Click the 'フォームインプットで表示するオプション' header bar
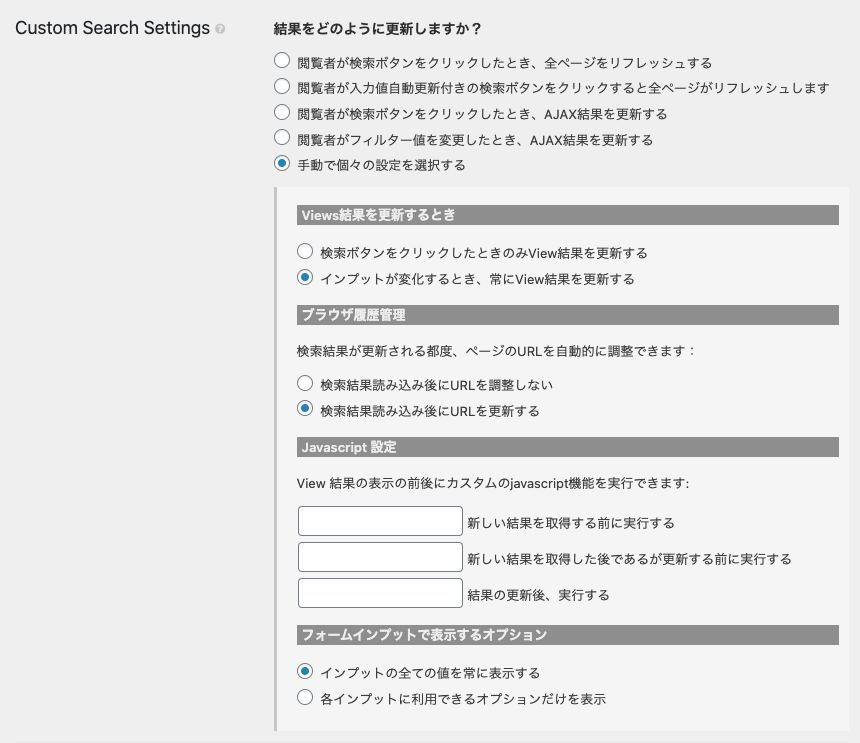860x743 pixels. (x=568, y=635)
